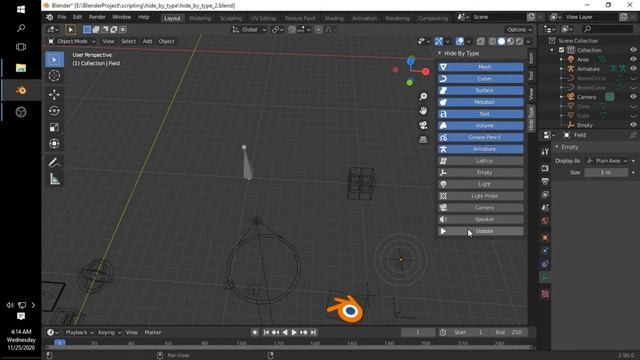Collapse the Empty properties panel
The width and height of the screenshot is (640, 360).
coord(557,147)
